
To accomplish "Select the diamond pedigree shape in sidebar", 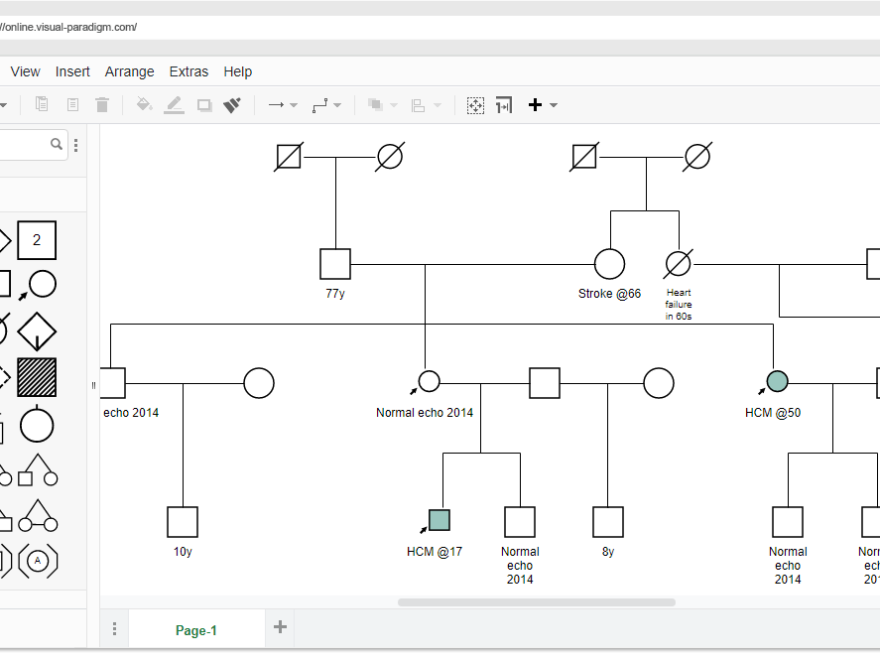I will [37, 330].
